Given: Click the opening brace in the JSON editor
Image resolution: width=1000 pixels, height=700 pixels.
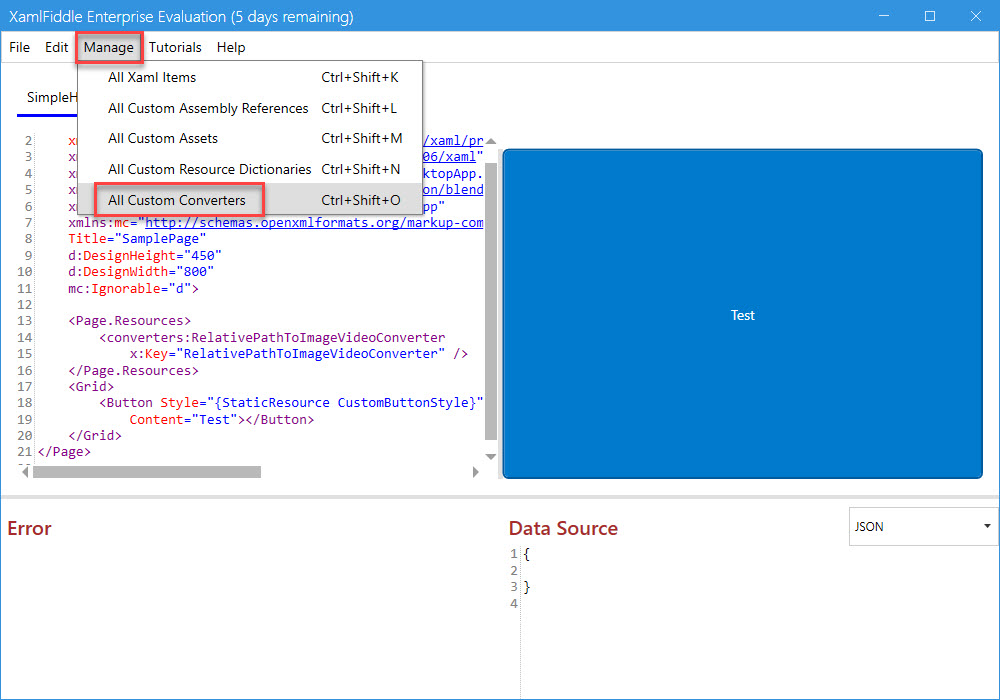Looking at the screenshot, I should point(527,553).
